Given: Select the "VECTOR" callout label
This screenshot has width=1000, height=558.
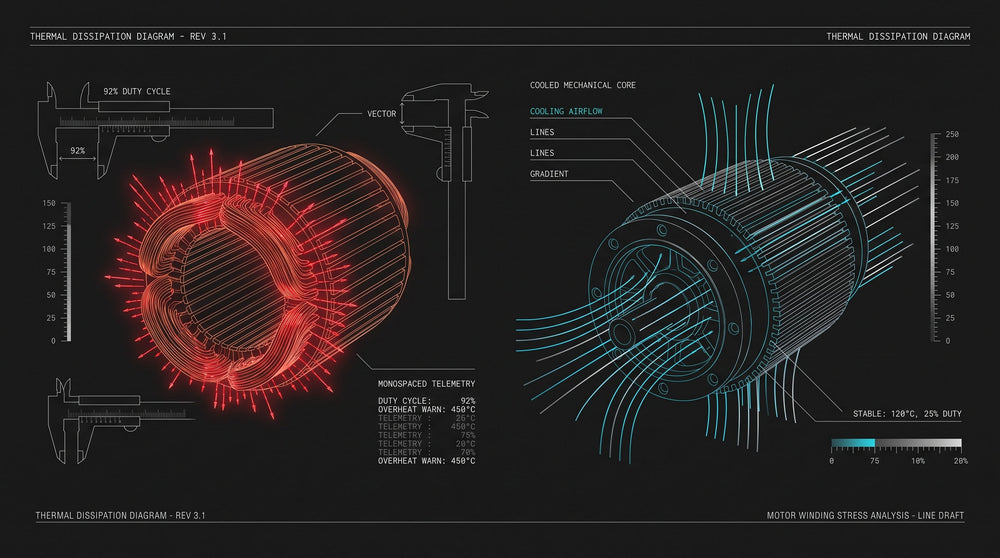Looking at the screenshot, I should [x=381, y=114].
